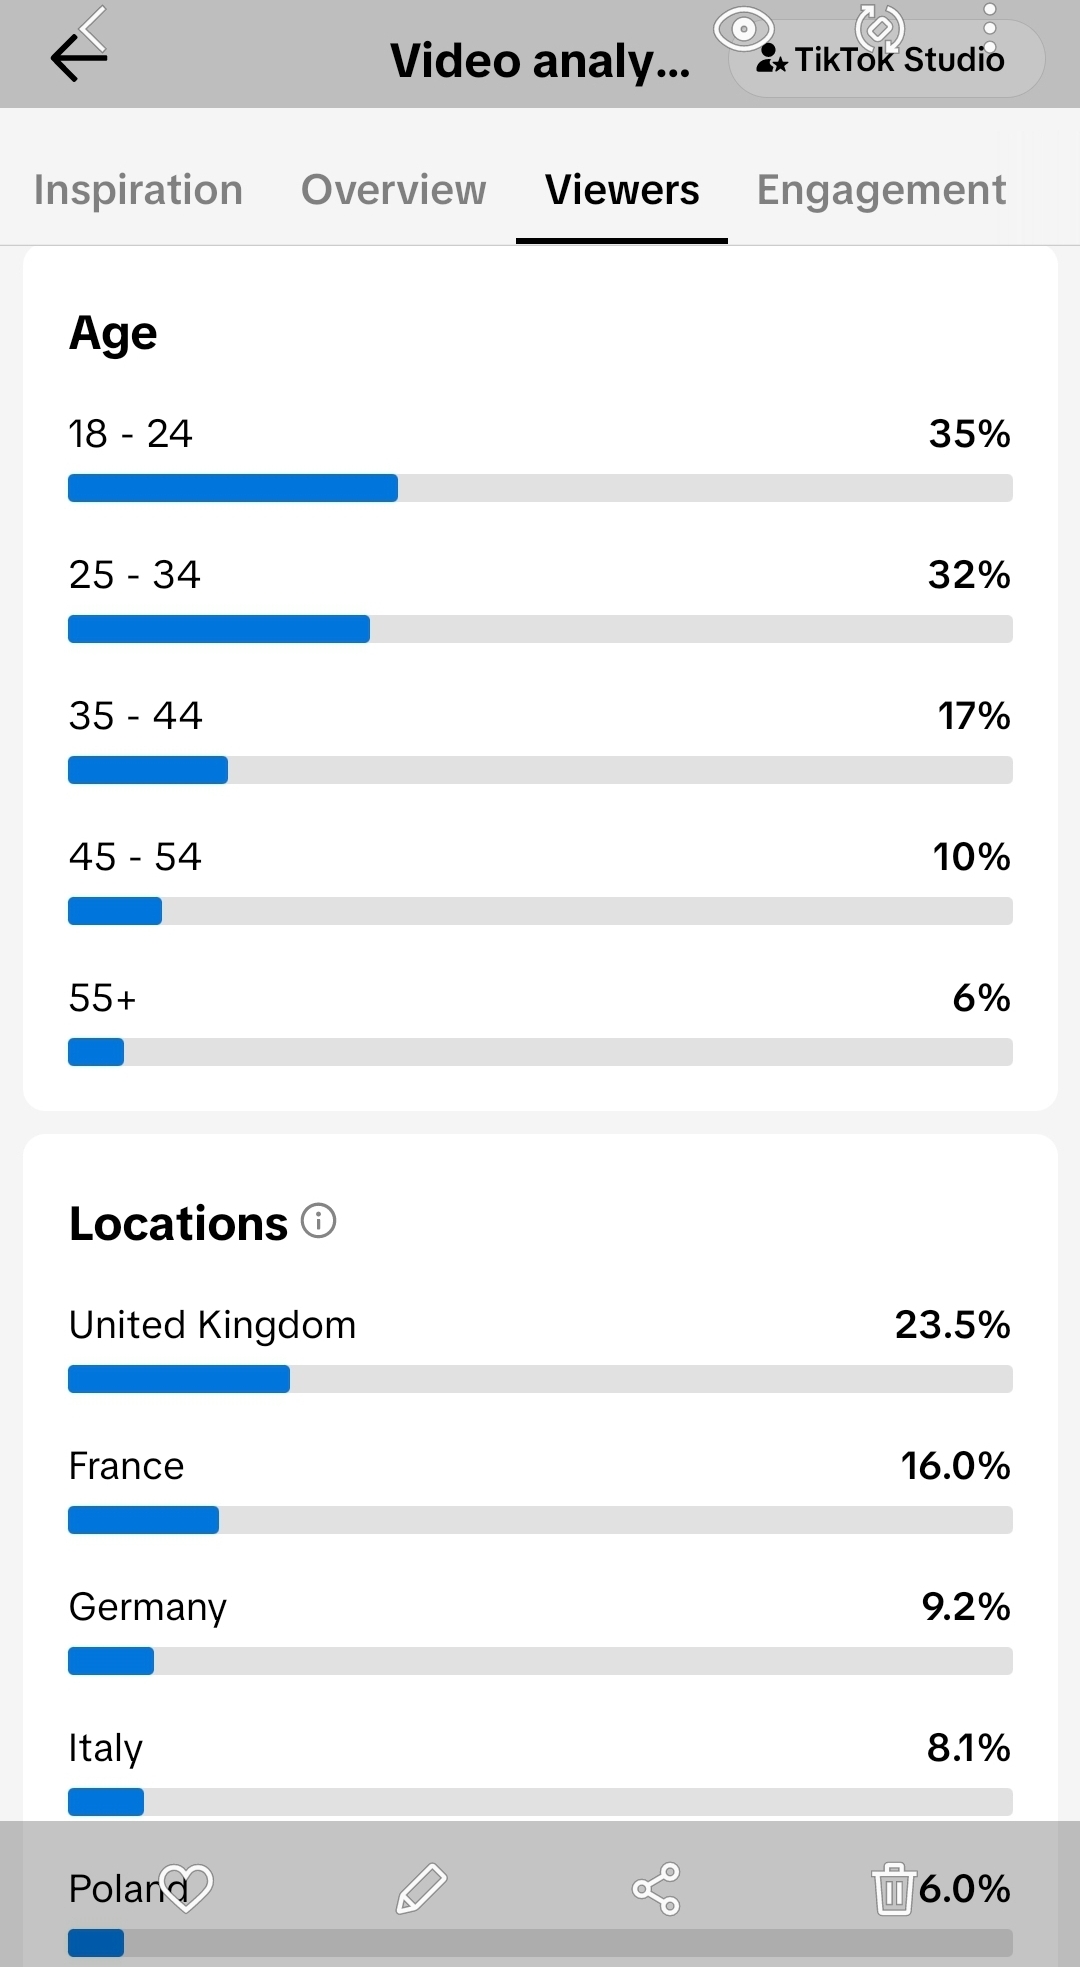The height and width of the screenshot is (1967, 1080).
Task: Tap the Video analytics title
Action: coord(540,61)
